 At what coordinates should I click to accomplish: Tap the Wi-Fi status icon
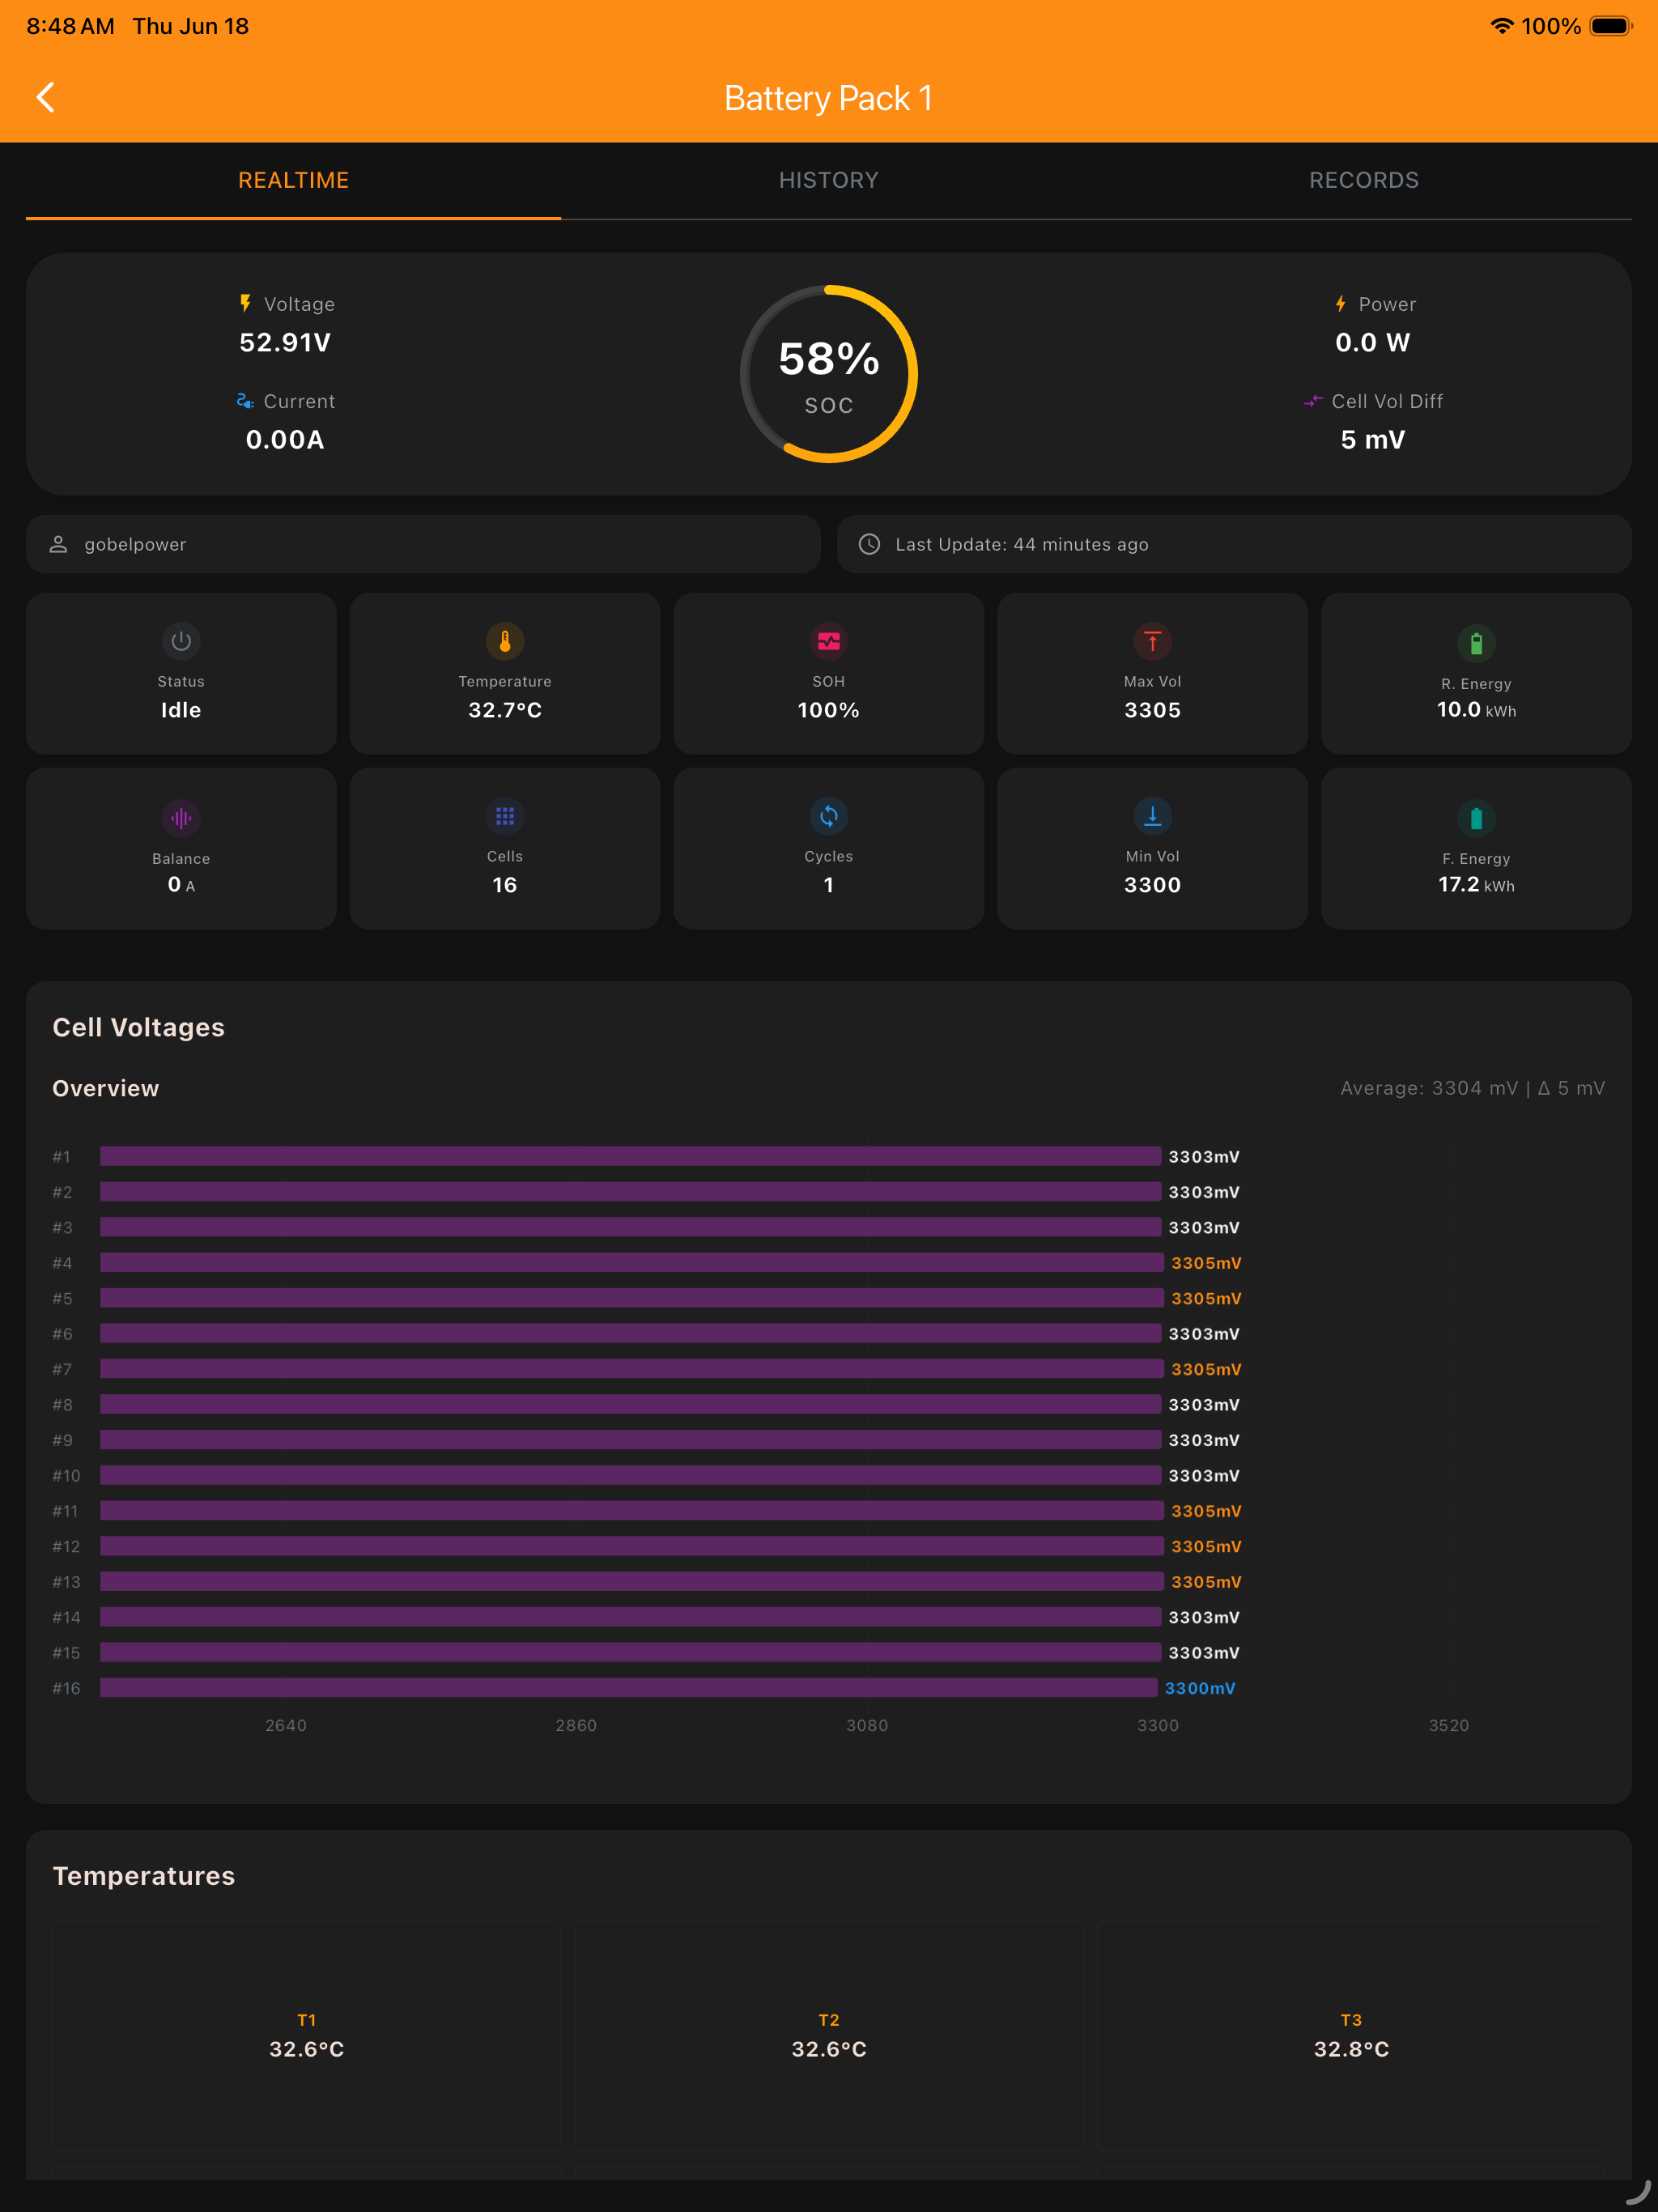pos(1501,26)
